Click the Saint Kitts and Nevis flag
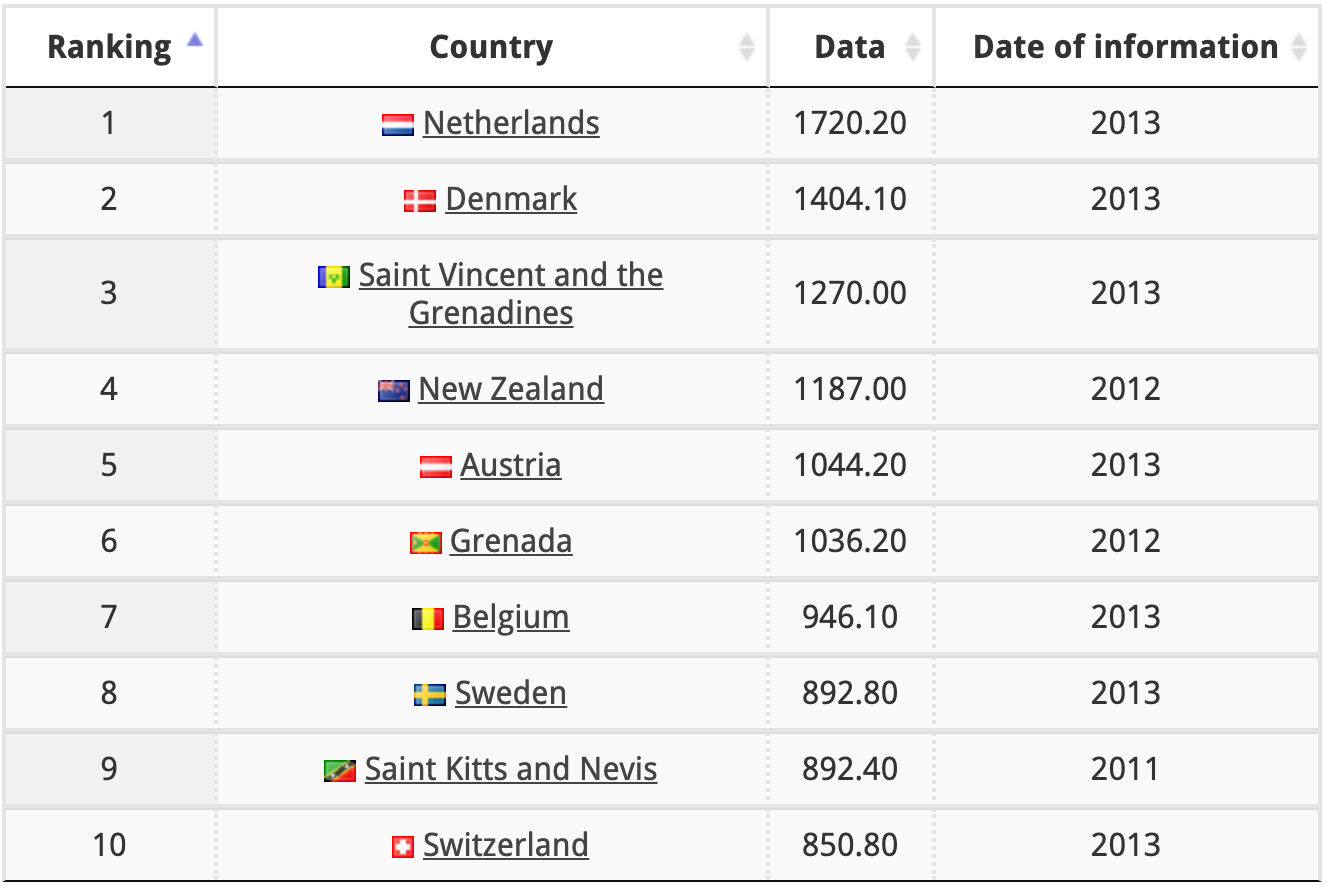This screenshot has width=1326, height=886. coord(340,771)
